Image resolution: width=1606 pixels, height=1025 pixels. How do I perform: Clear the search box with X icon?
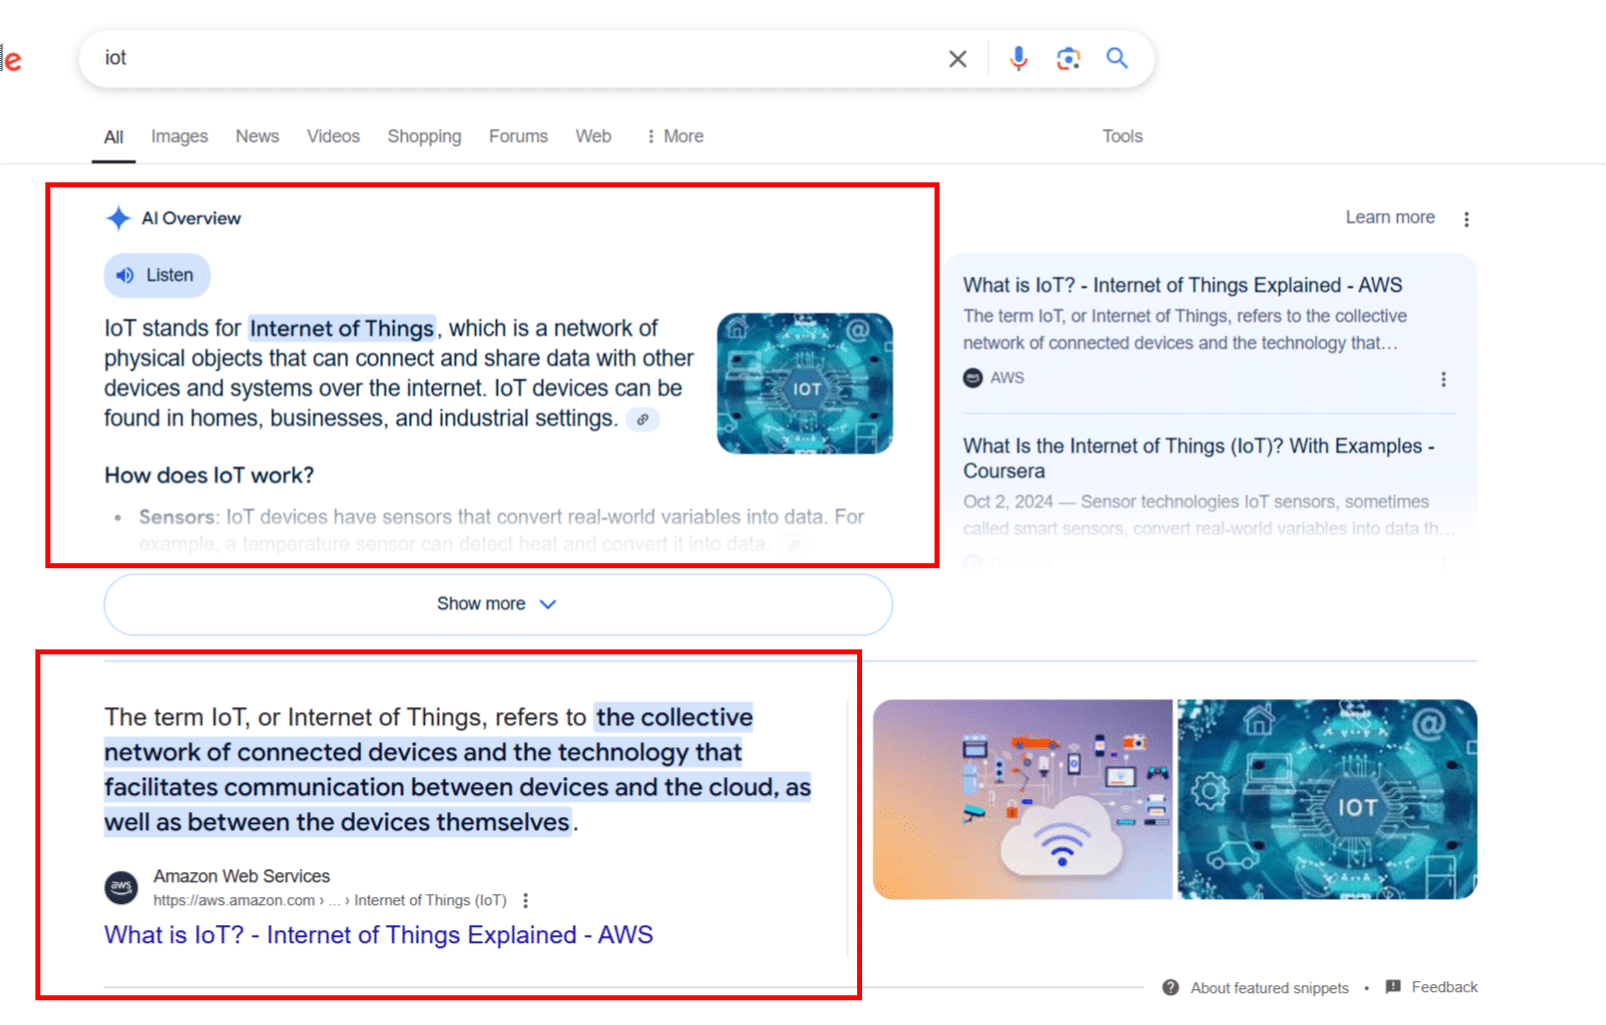point(957,59)
